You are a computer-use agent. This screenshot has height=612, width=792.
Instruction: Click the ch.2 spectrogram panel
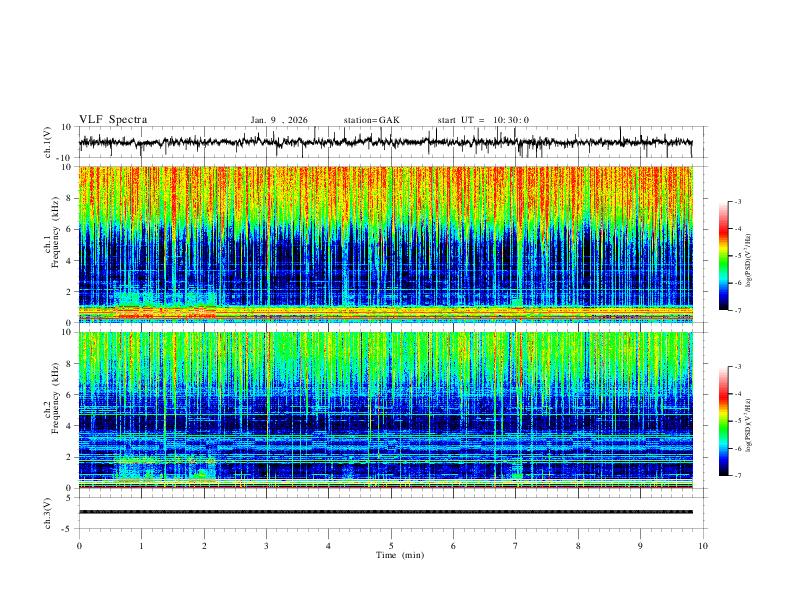point(385,410)
